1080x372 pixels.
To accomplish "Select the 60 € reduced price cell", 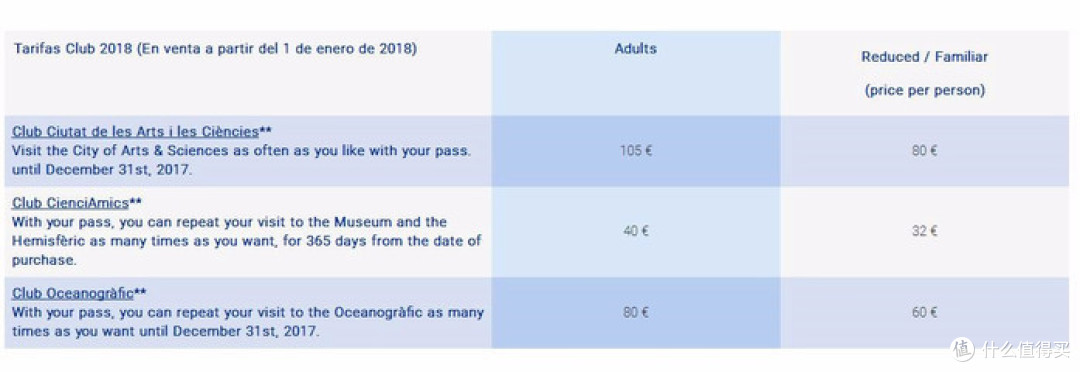I will [924, 312].
